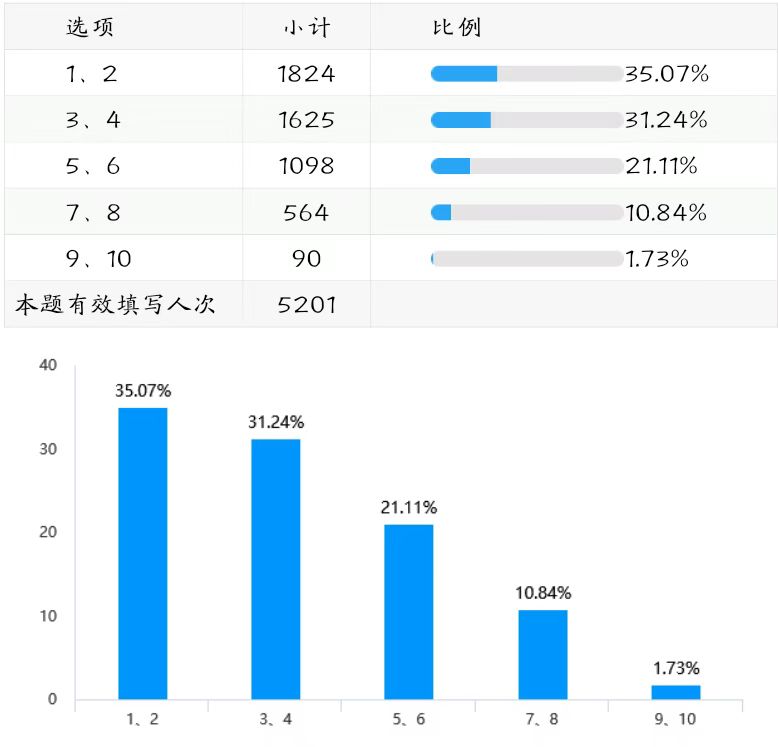Screen dimensions: 778x747
Task: Click the 1.73% label above the chart bar
Action: pos(676,668)
